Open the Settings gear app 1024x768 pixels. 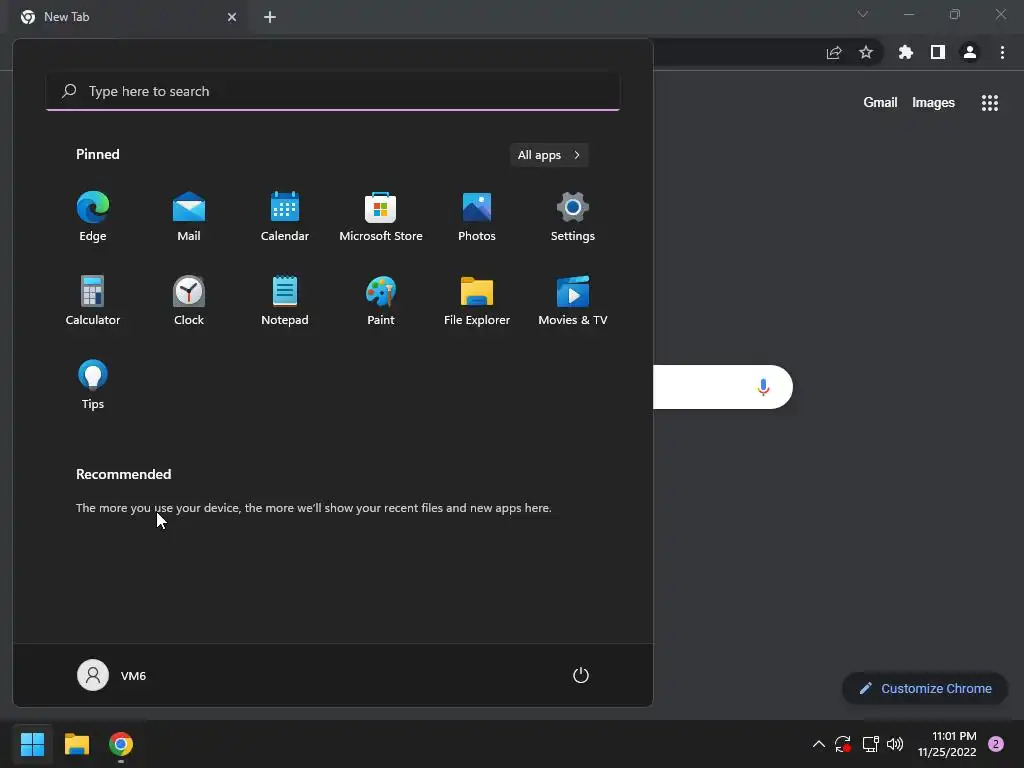(x=573, y=217)
